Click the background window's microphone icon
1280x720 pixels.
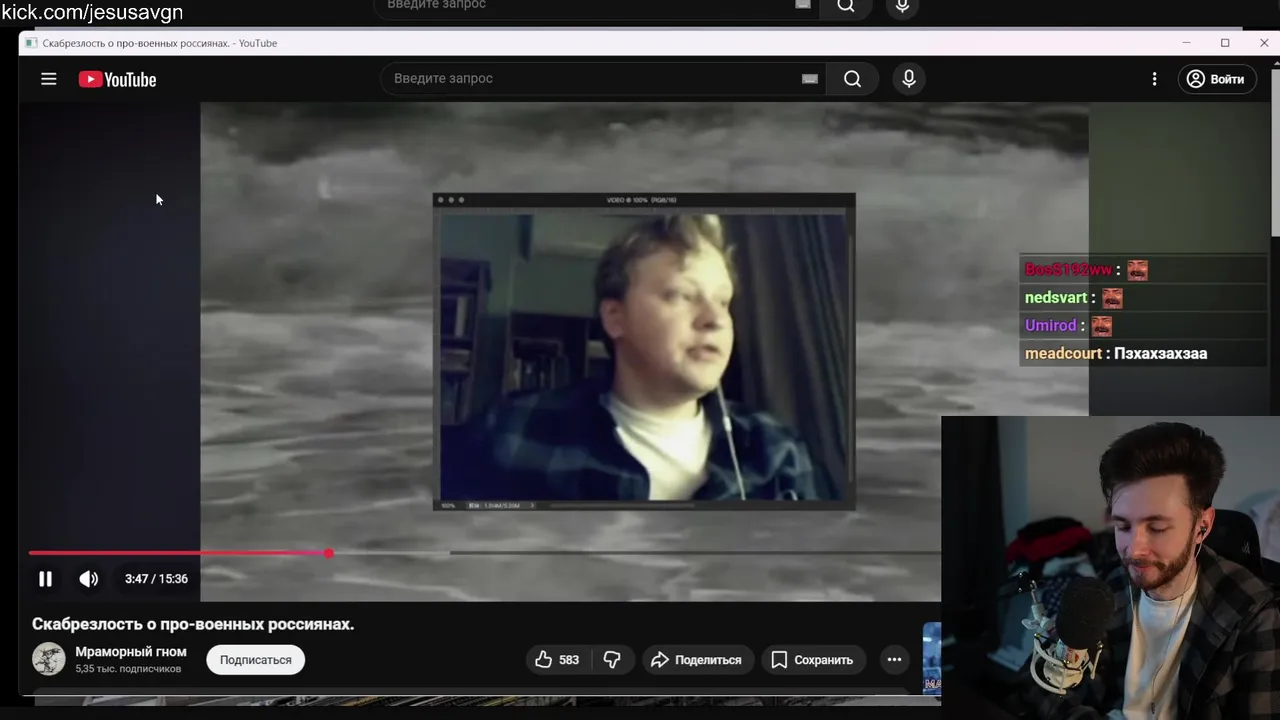pos(902,6)
